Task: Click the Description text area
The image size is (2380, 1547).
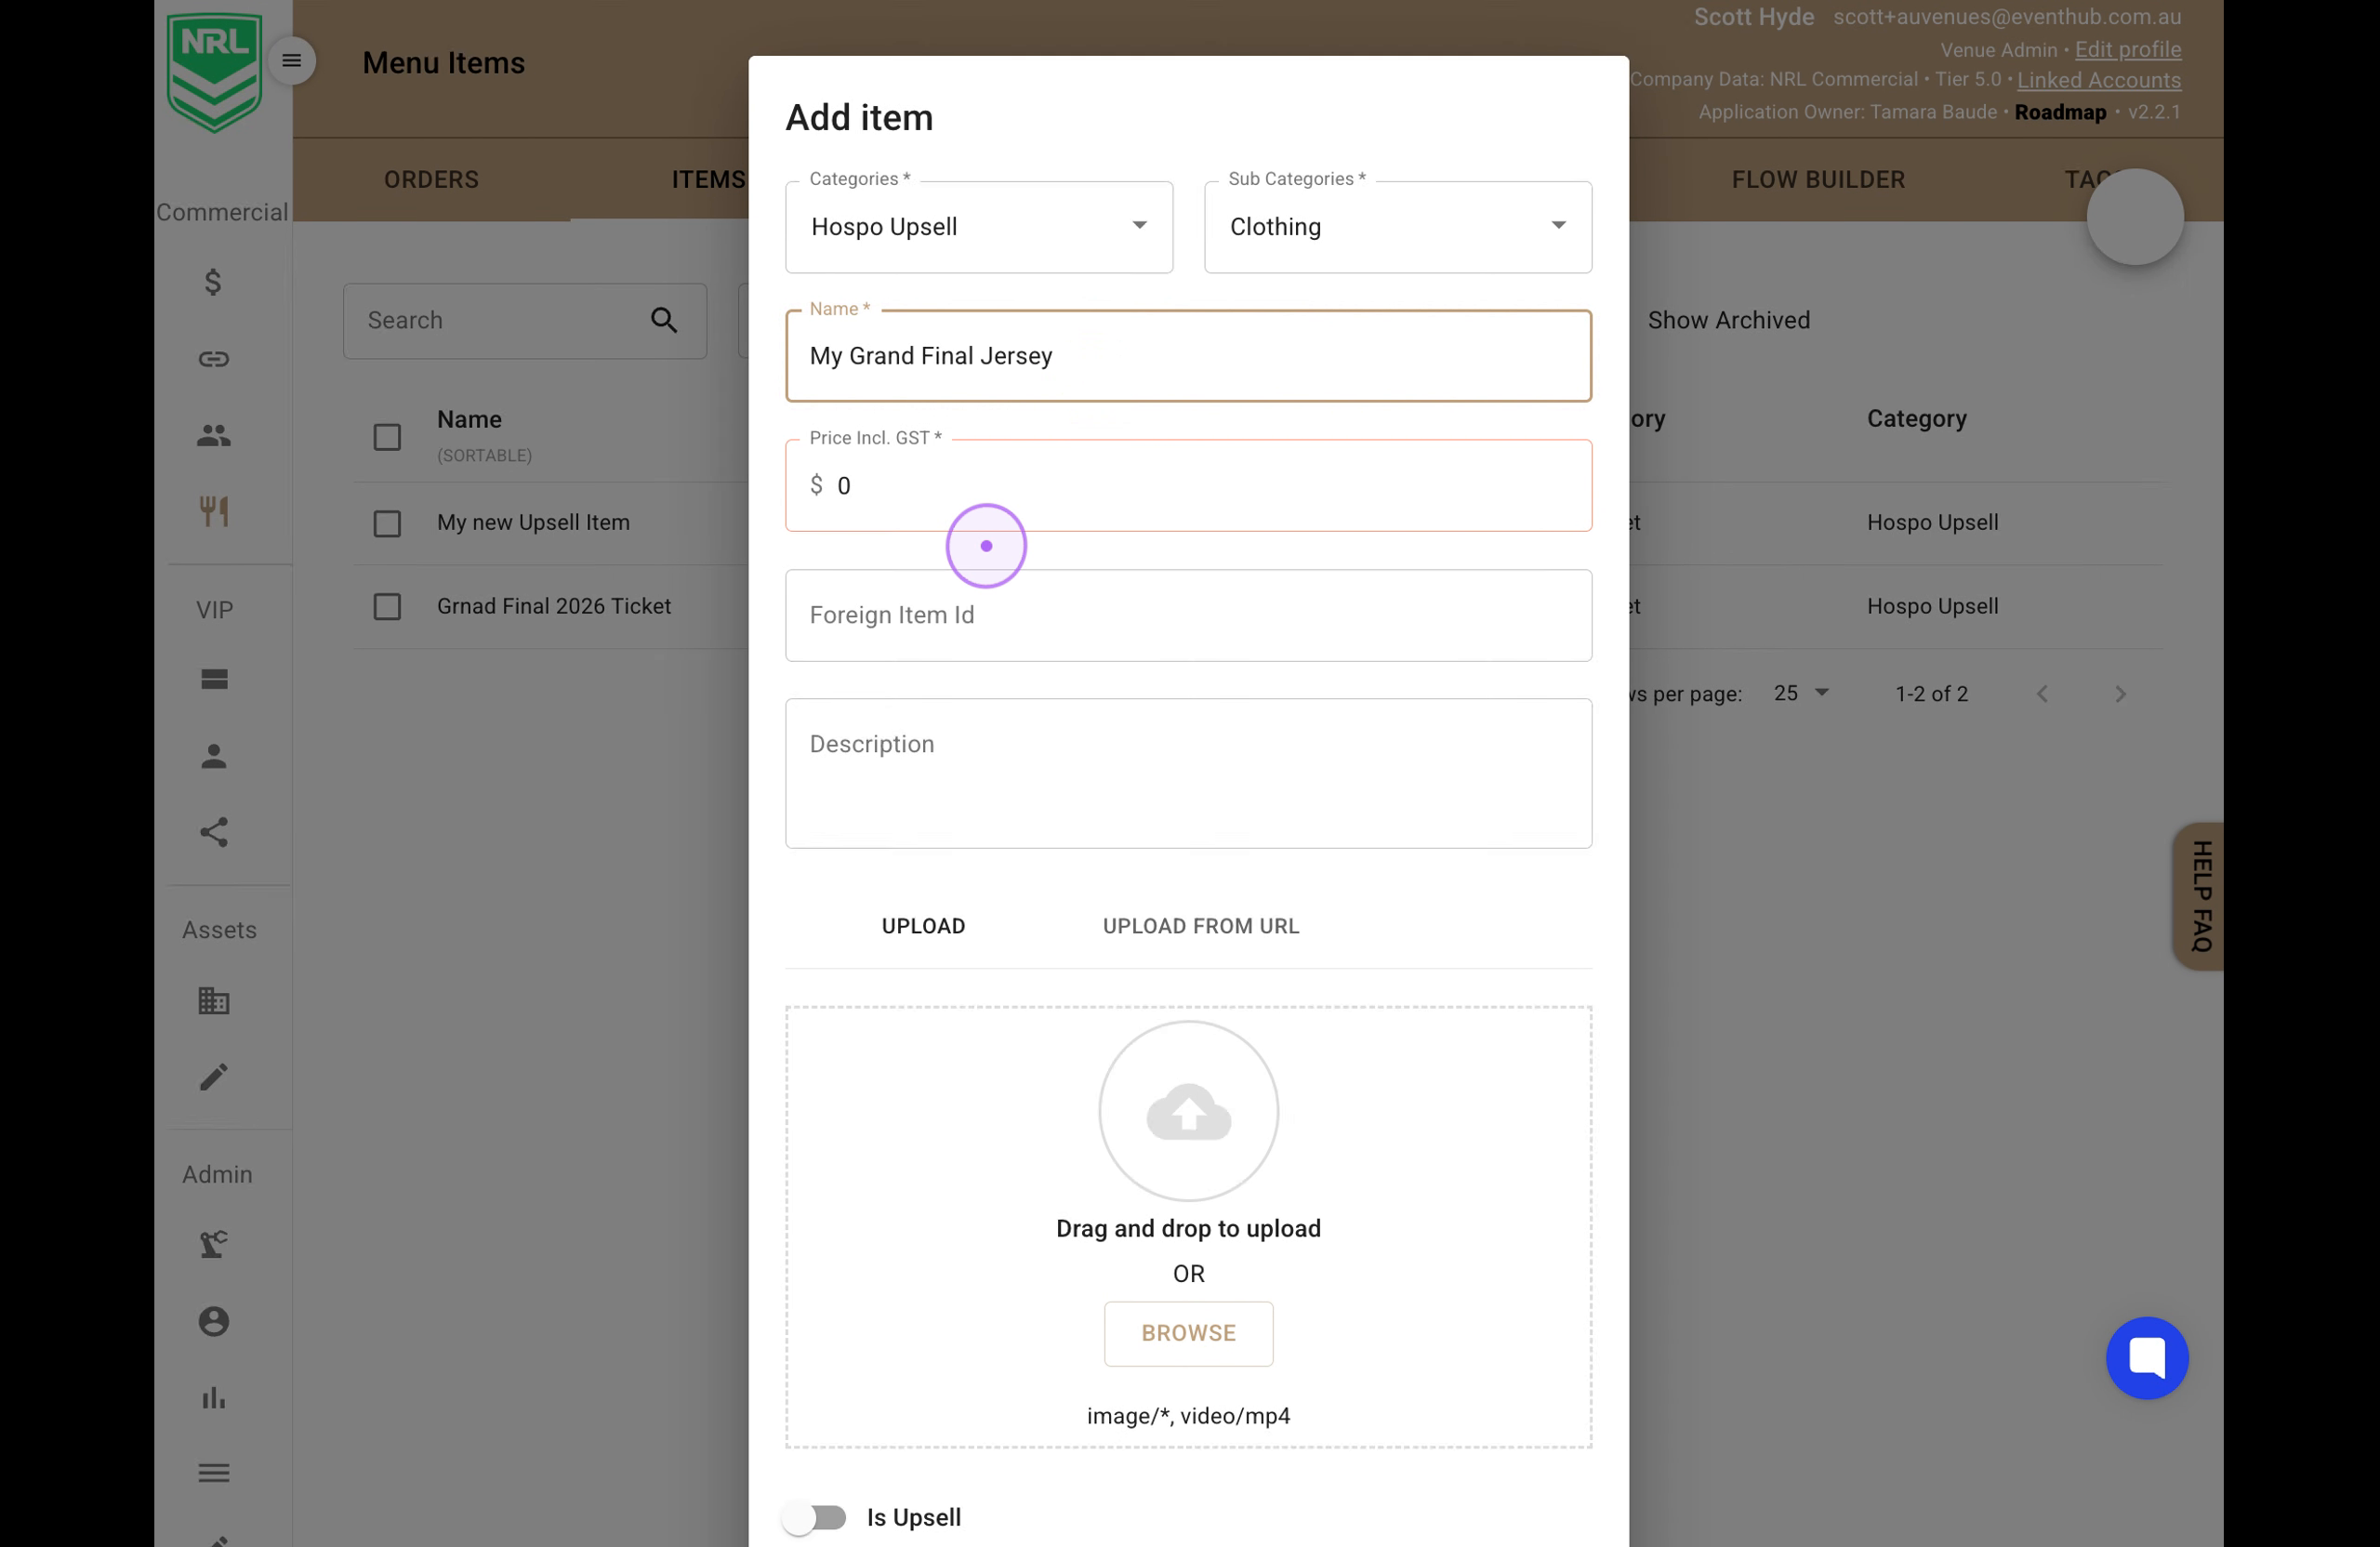Action: [x=1188, y=773]
